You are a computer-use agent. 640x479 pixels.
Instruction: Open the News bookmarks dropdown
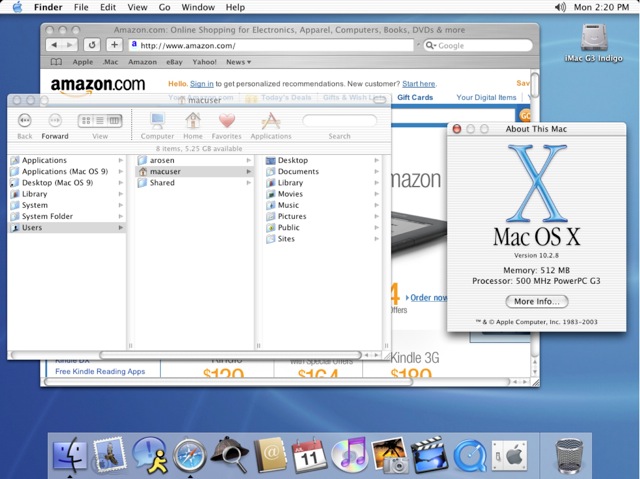pos(238,62)
